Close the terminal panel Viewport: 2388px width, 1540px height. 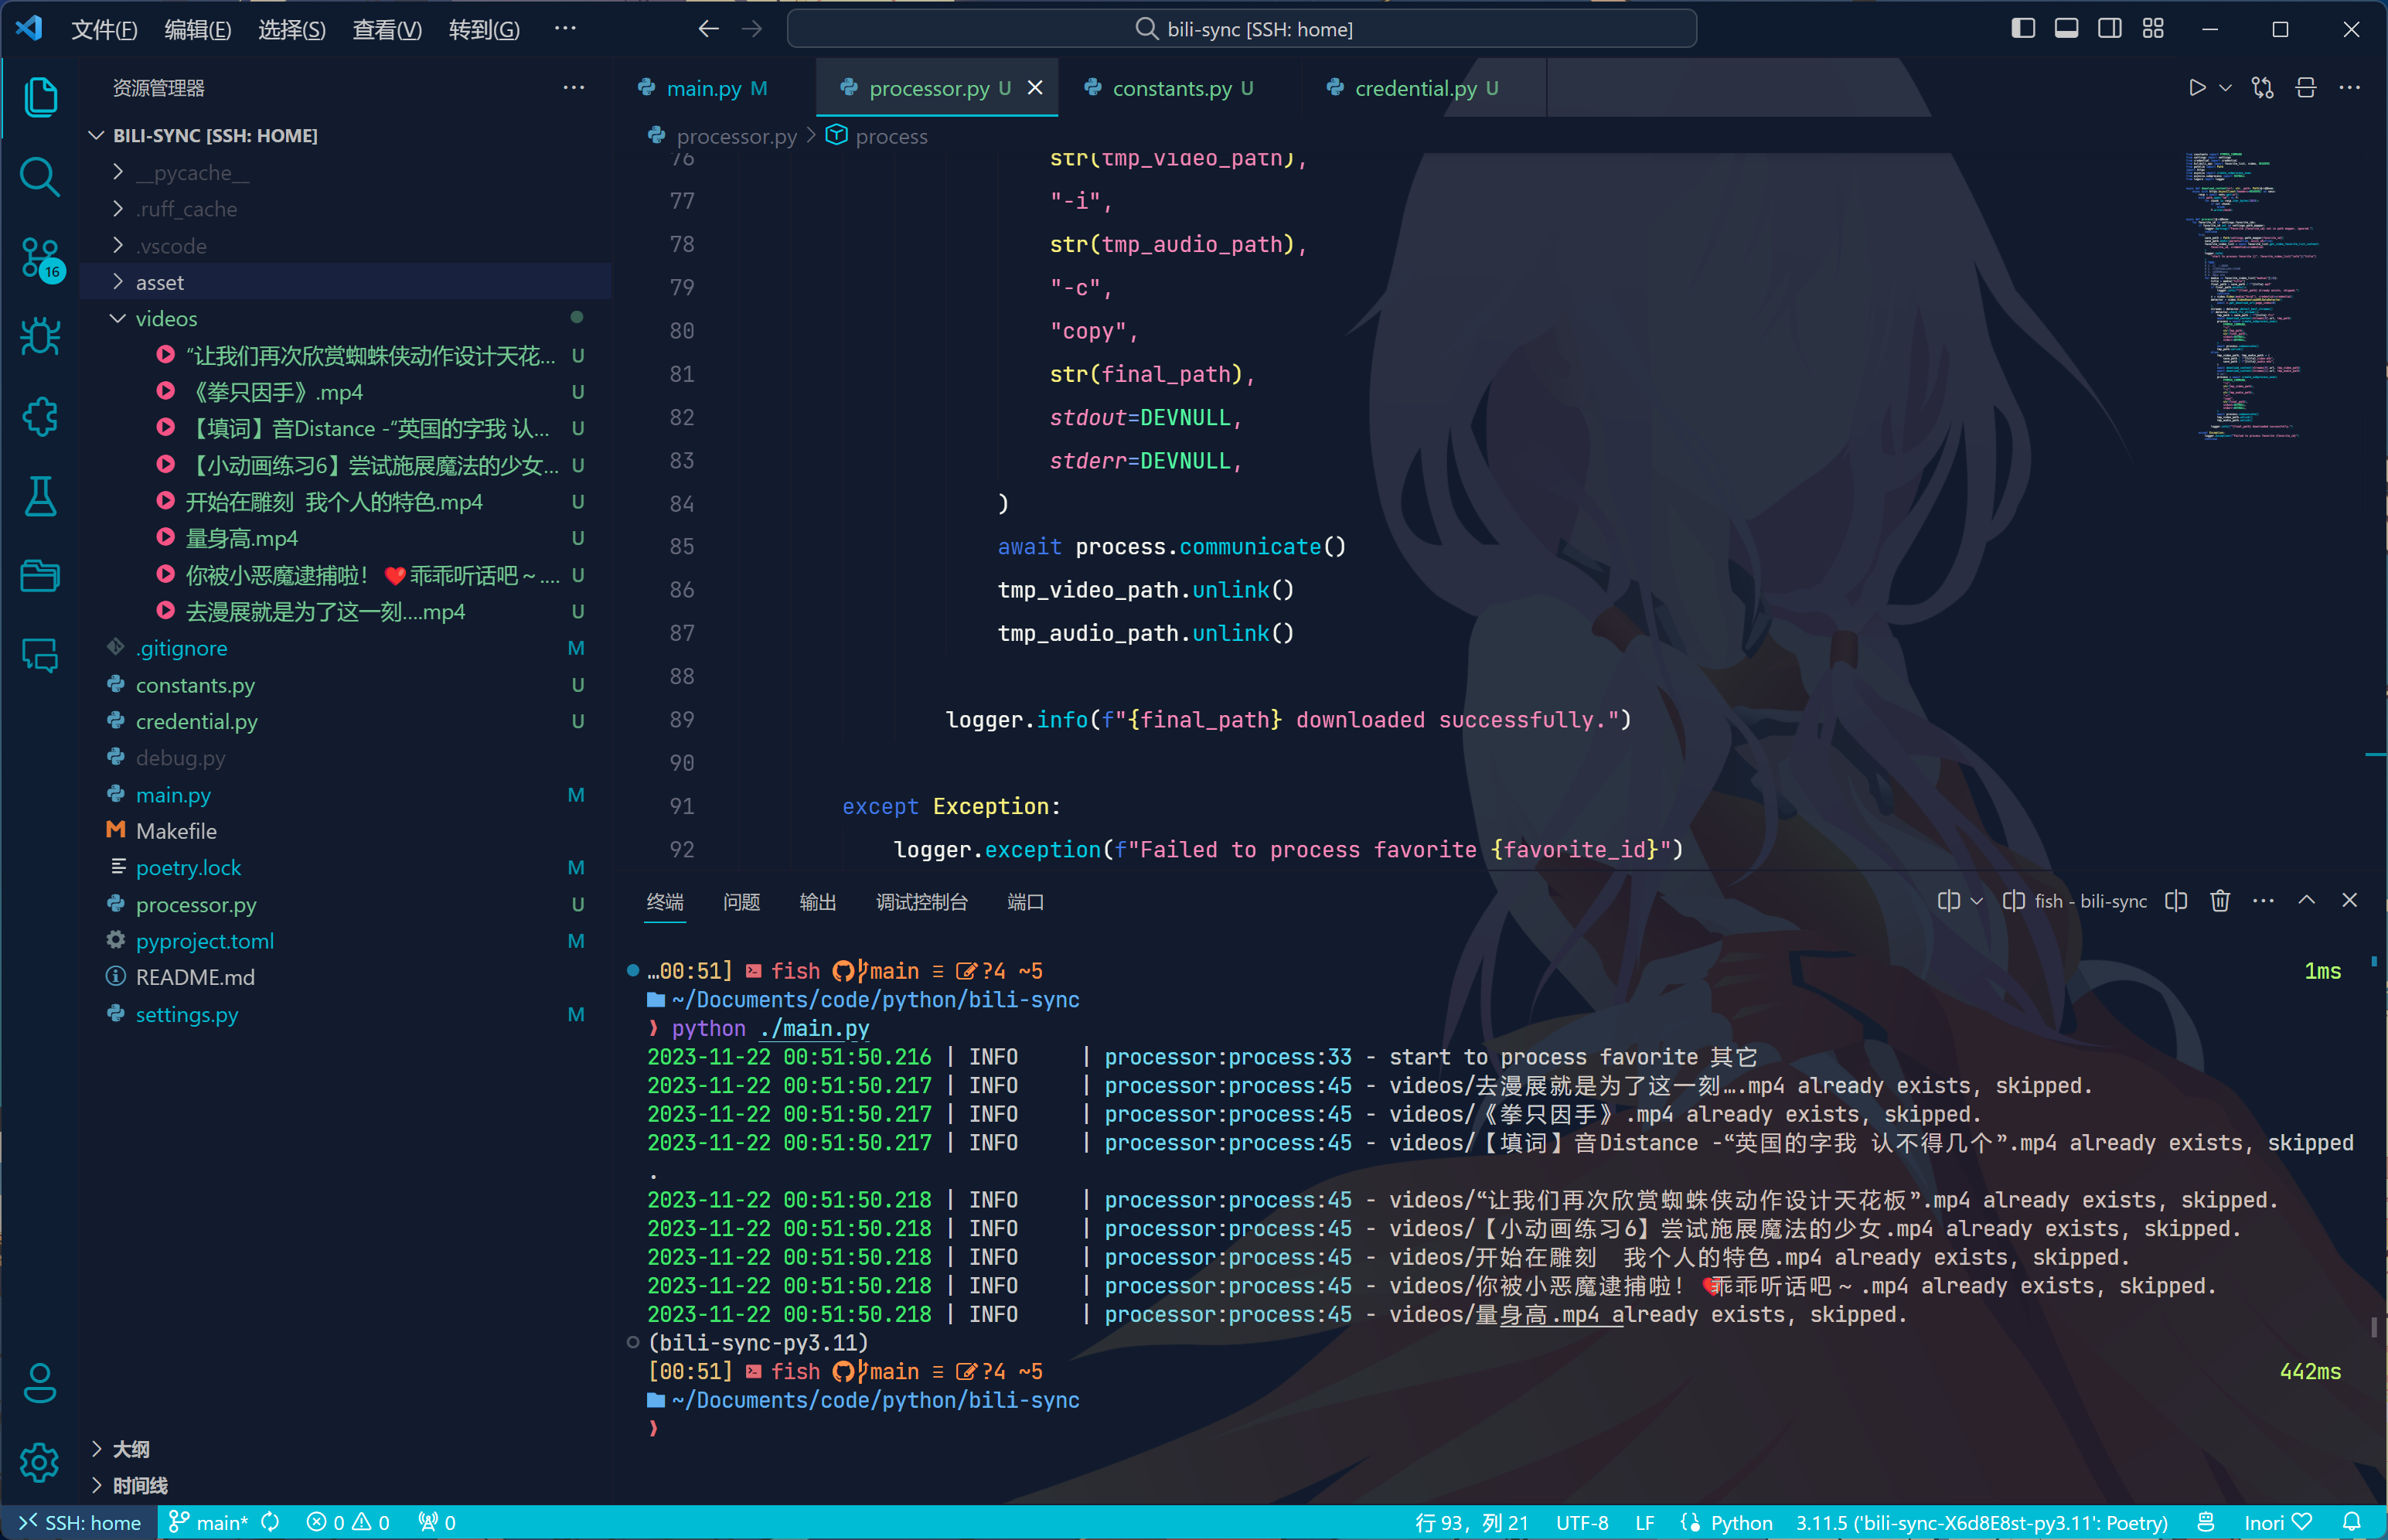[x=2350, y=901]
